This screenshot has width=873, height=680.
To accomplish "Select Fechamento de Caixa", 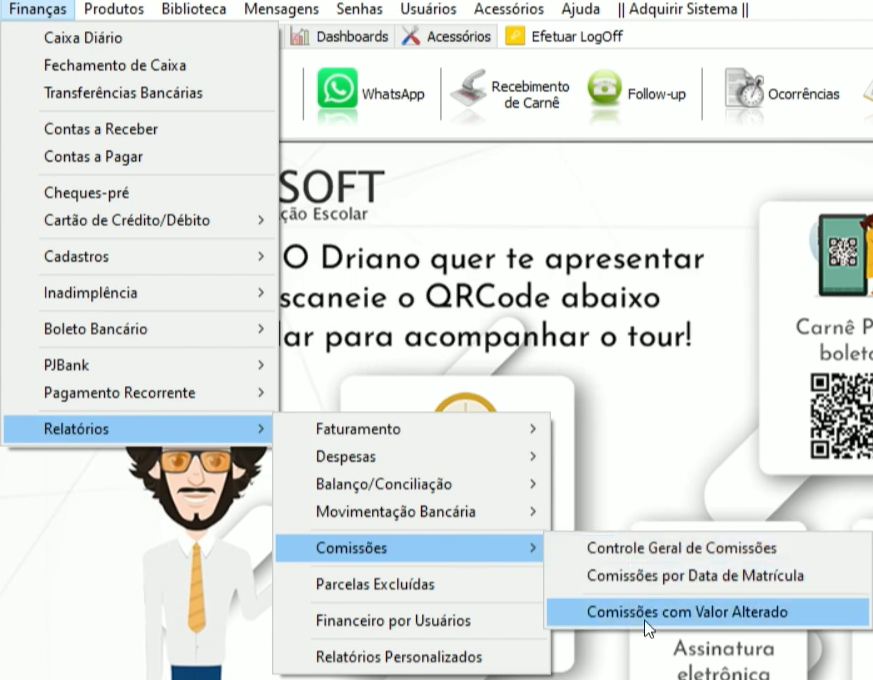I will (x=139, y=65).
